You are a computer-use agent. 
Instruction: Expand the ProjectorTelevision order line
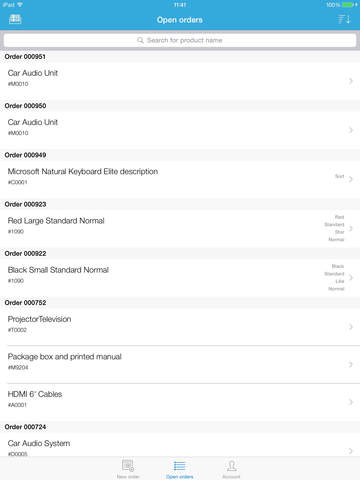tap(180, 327)
